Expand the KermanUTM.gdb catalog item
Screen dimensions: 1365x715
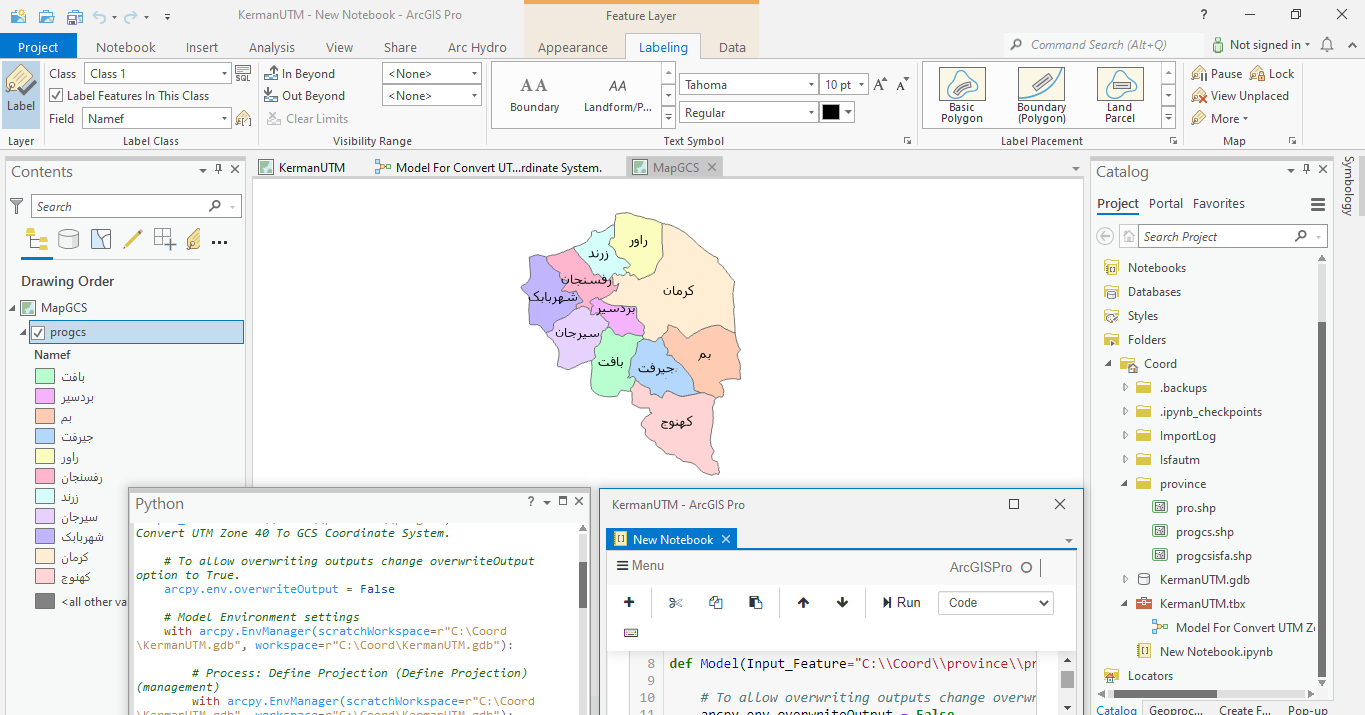coord(1125,580)
